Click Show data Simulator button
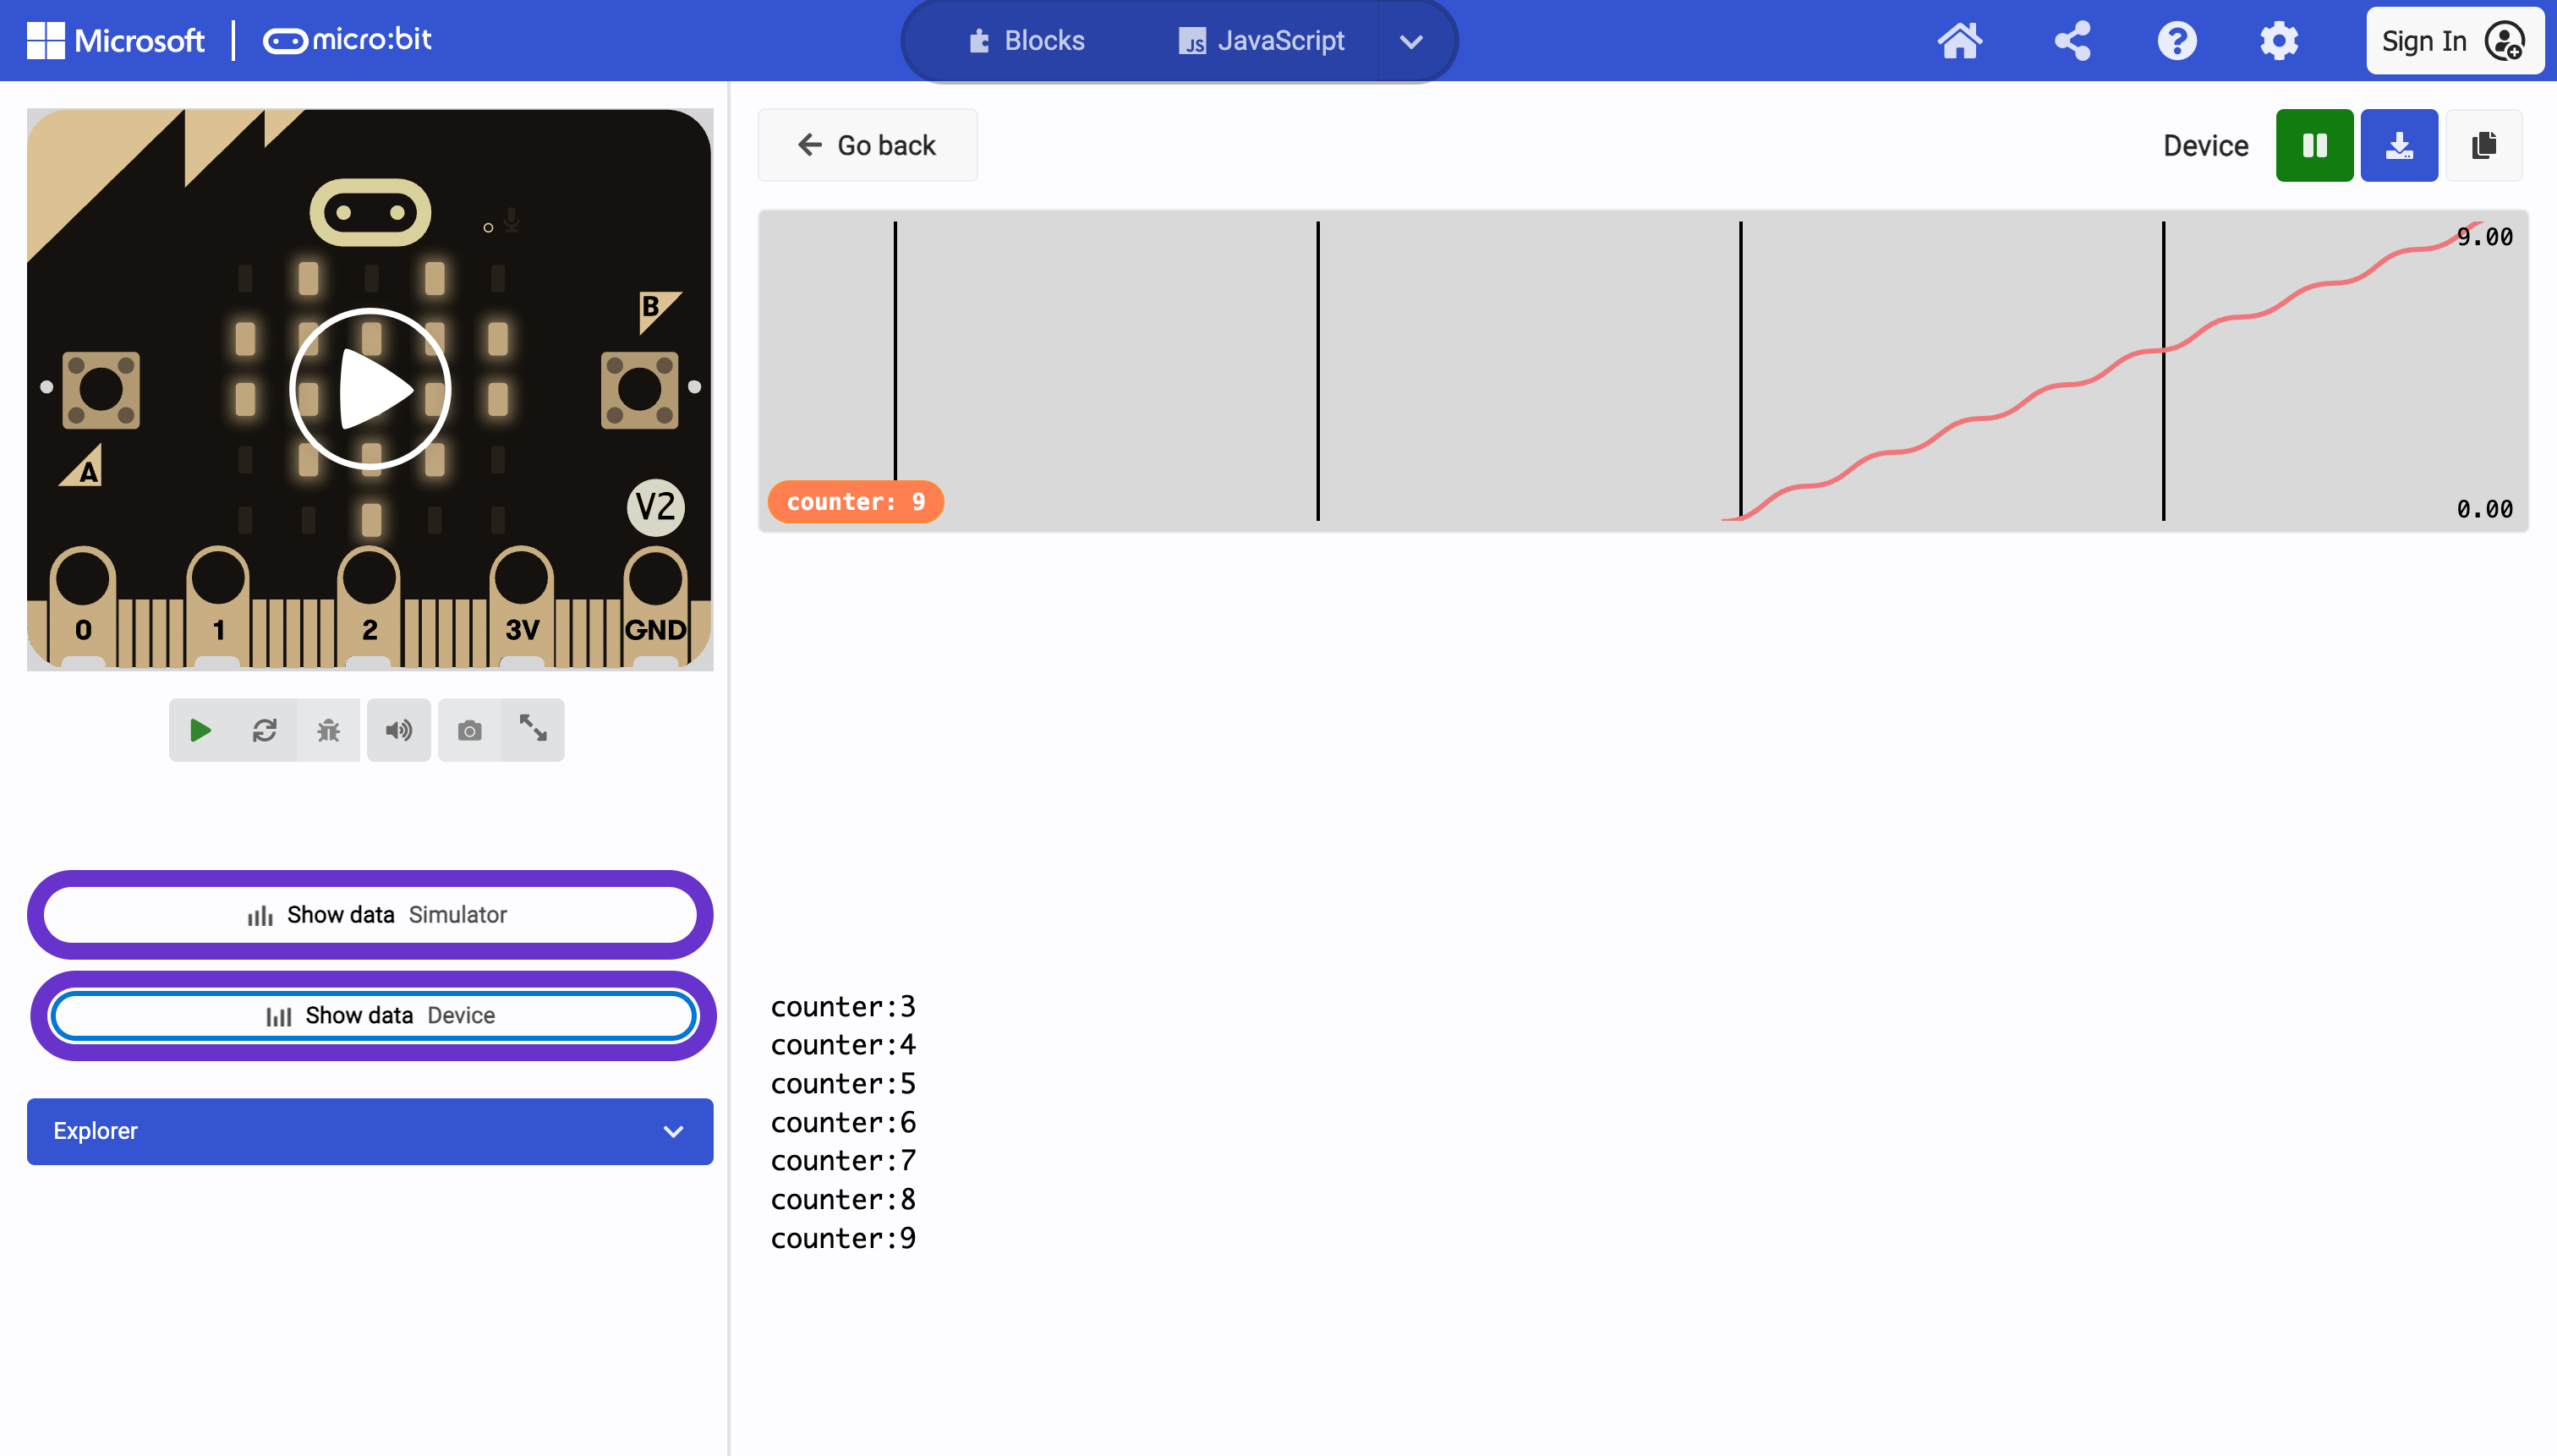This screenshot has height=1456, width=2557. [x=370, y=914]
